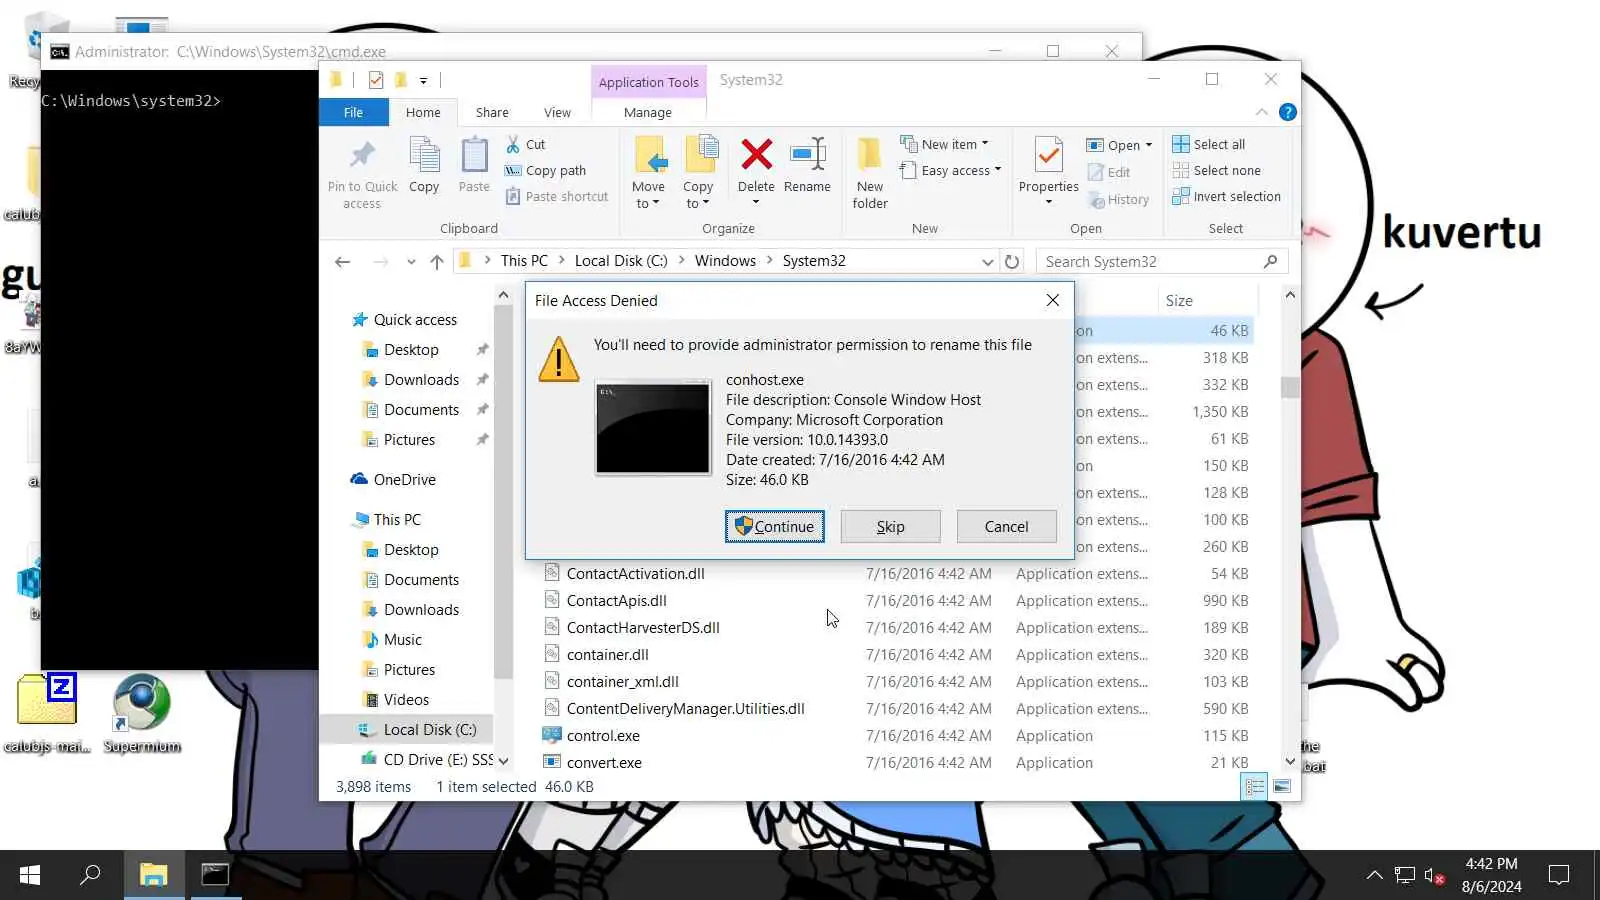Click the red Delete icon
Image resolution: width=1600 pixels, height=900 pixels.
[x=756, y=154]
